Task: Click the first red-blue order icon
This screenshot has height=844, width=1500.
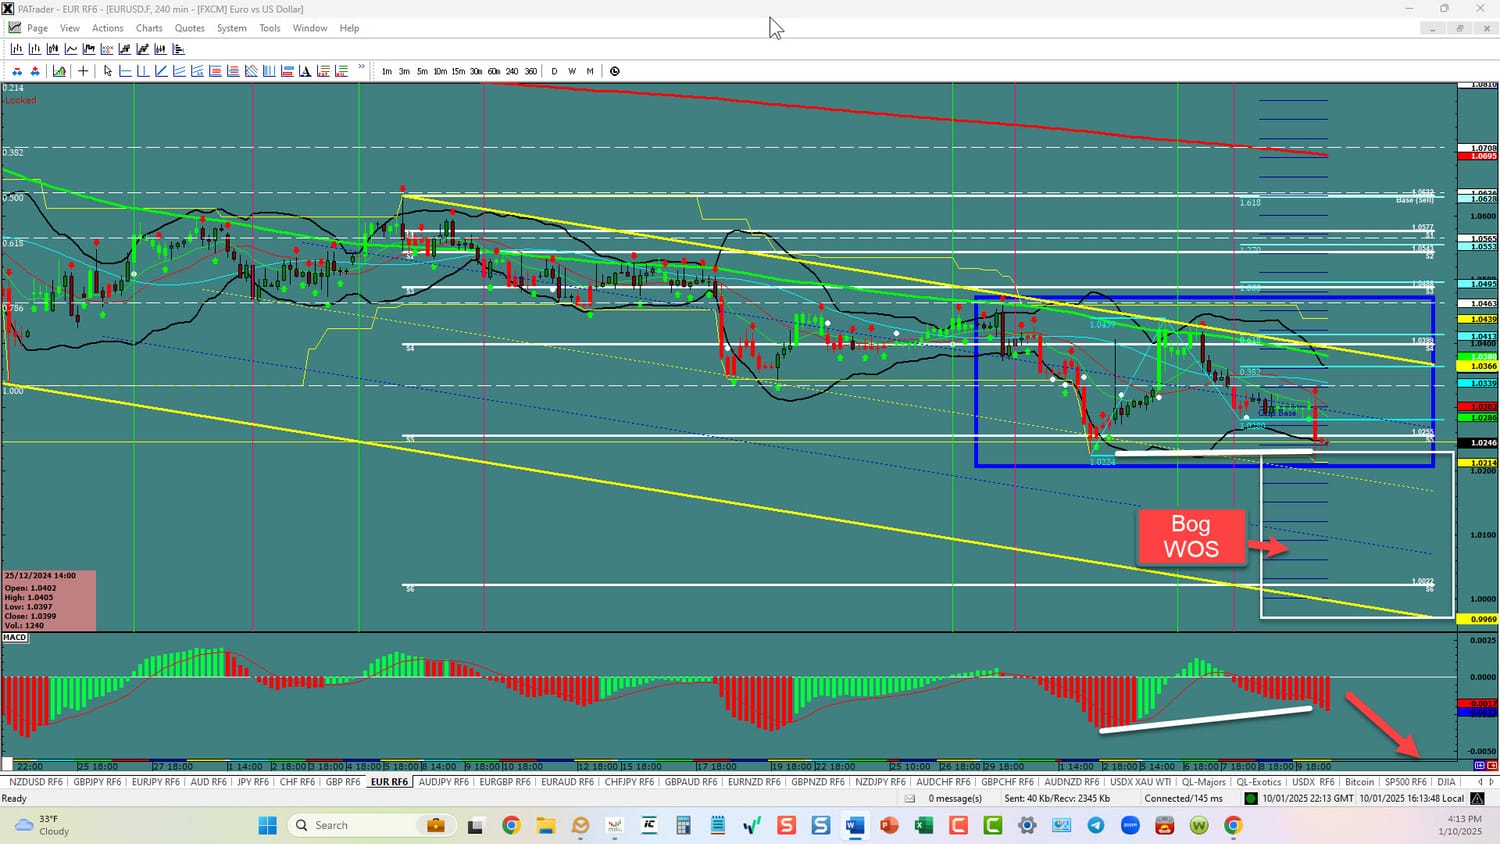Action: click(x=16, y=71)
